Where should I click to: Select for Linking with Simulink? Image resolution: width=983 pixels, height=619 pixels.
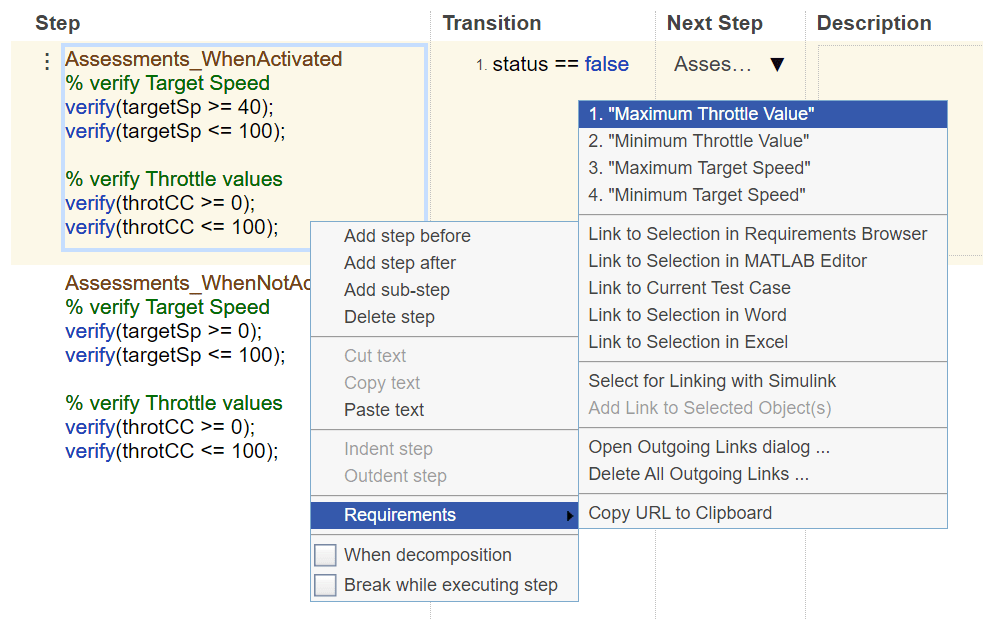[x=712, y=381]
